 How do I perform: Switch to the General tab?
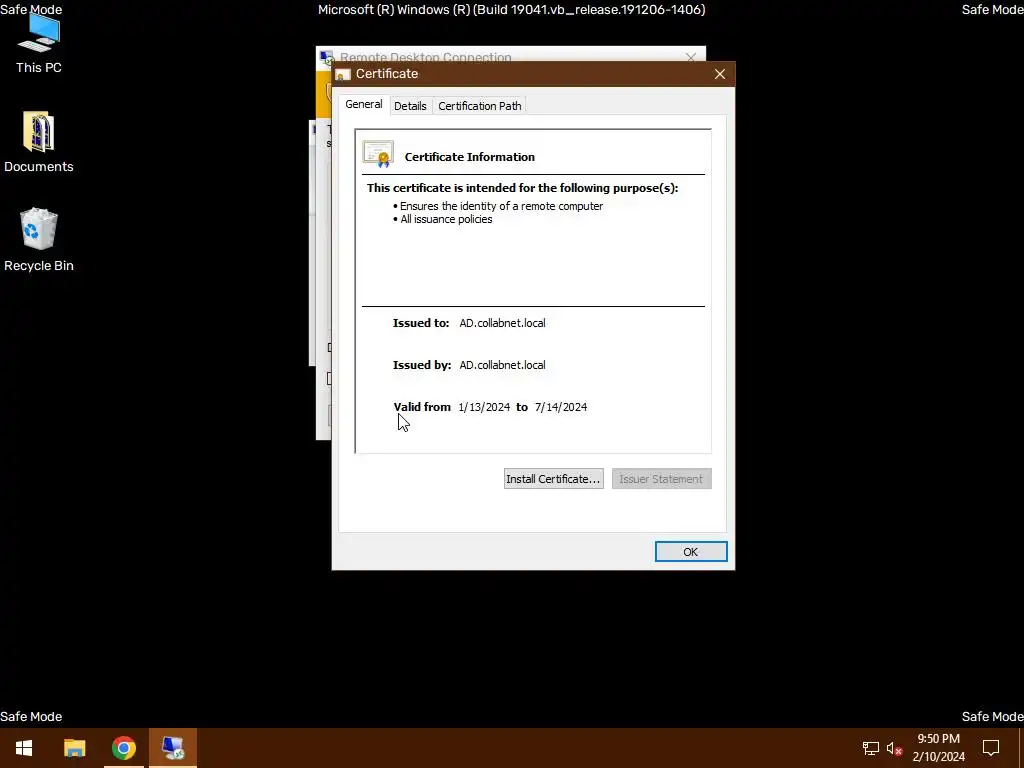click(x=364, y=104)
